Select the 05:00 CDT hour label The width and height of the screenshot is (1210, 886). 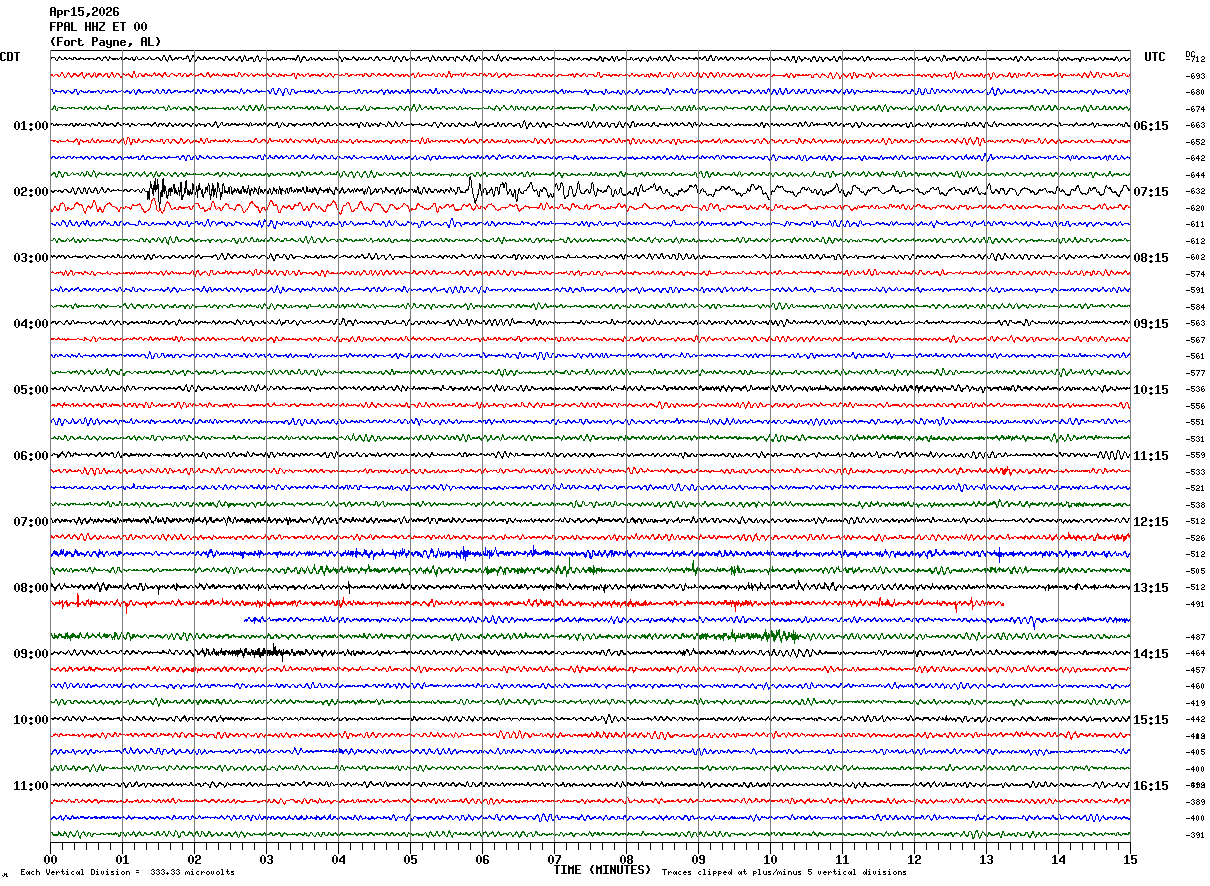30,390
